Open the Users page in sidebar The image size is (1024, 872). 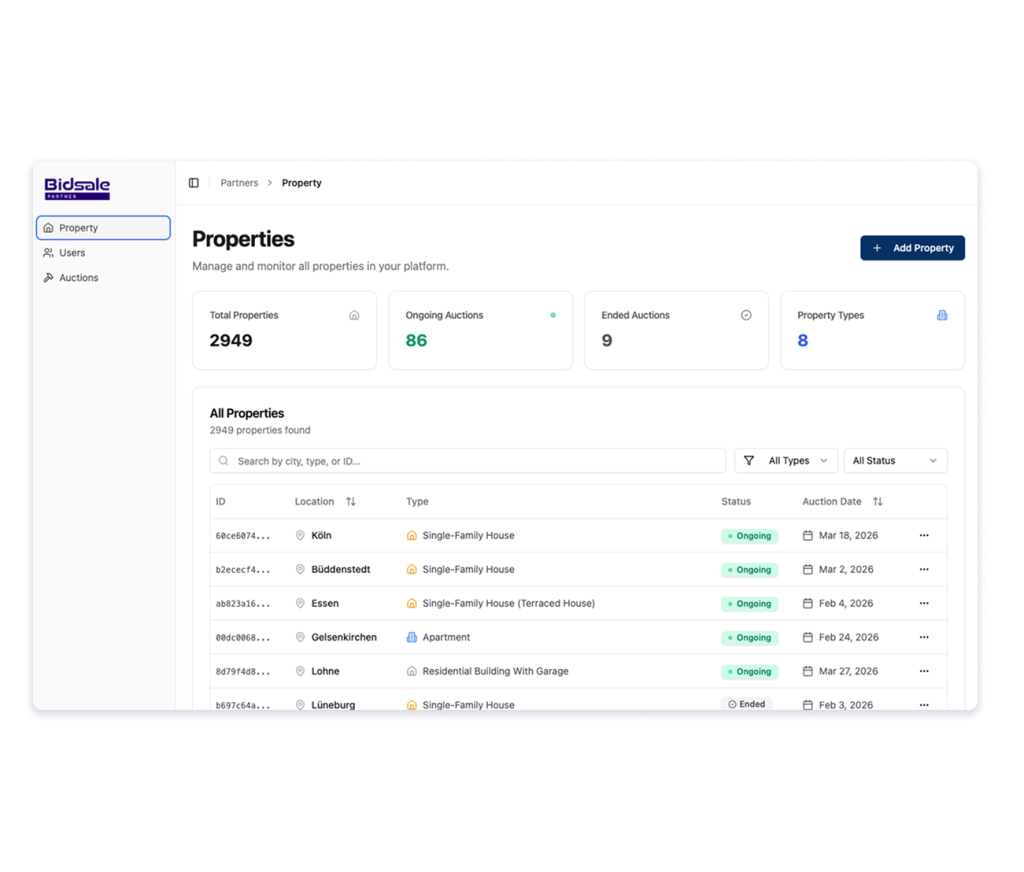tap(72, 253)
